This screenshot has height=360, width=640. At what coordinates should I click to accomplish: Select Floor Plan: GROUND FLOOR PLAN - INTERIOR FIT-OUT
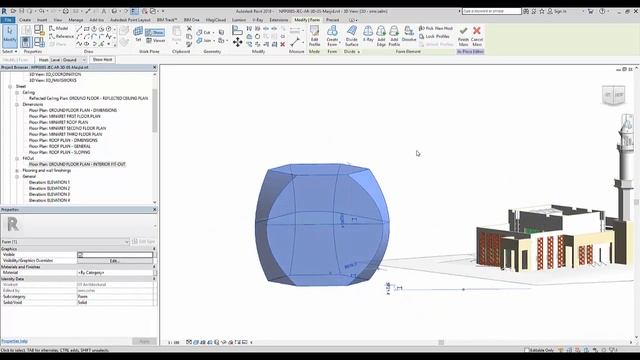coord(77,164)
